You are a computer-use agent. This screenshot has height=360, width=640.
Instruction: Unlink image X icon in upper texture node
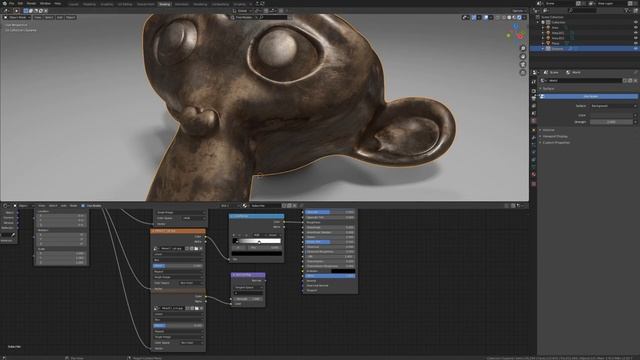201,248
